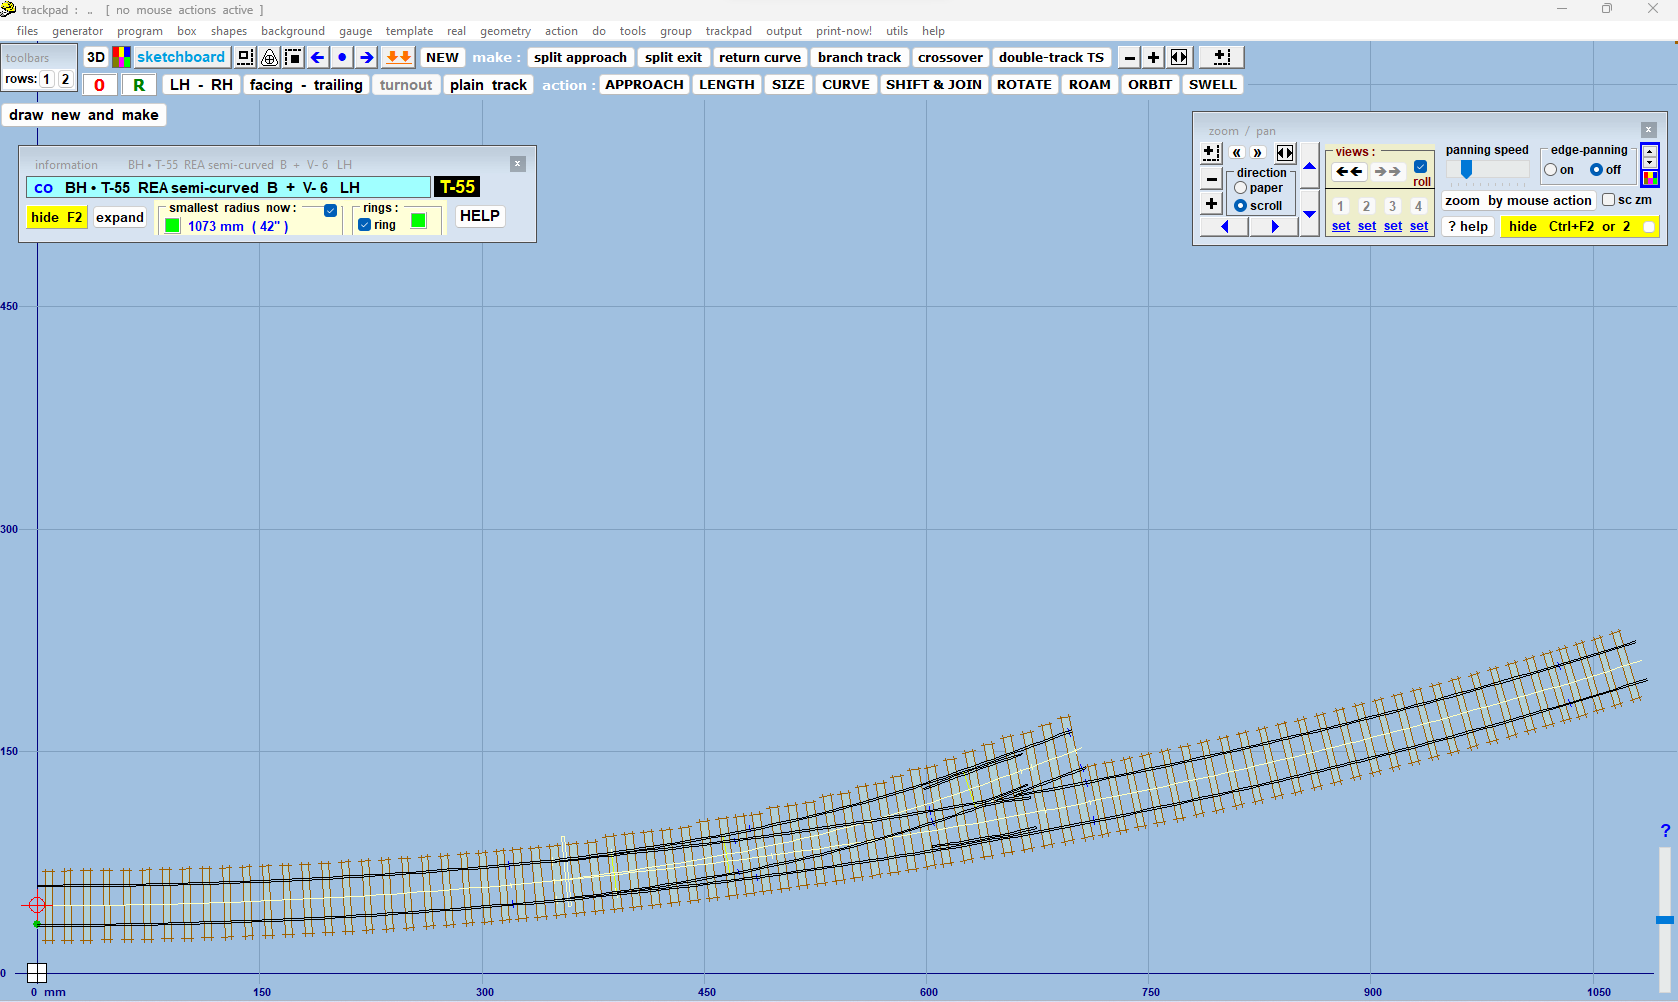The image size is (1678, 1002).
Task: Click the toolbar zoom-to-rectangle plus icon
Action: [1221, 57]
